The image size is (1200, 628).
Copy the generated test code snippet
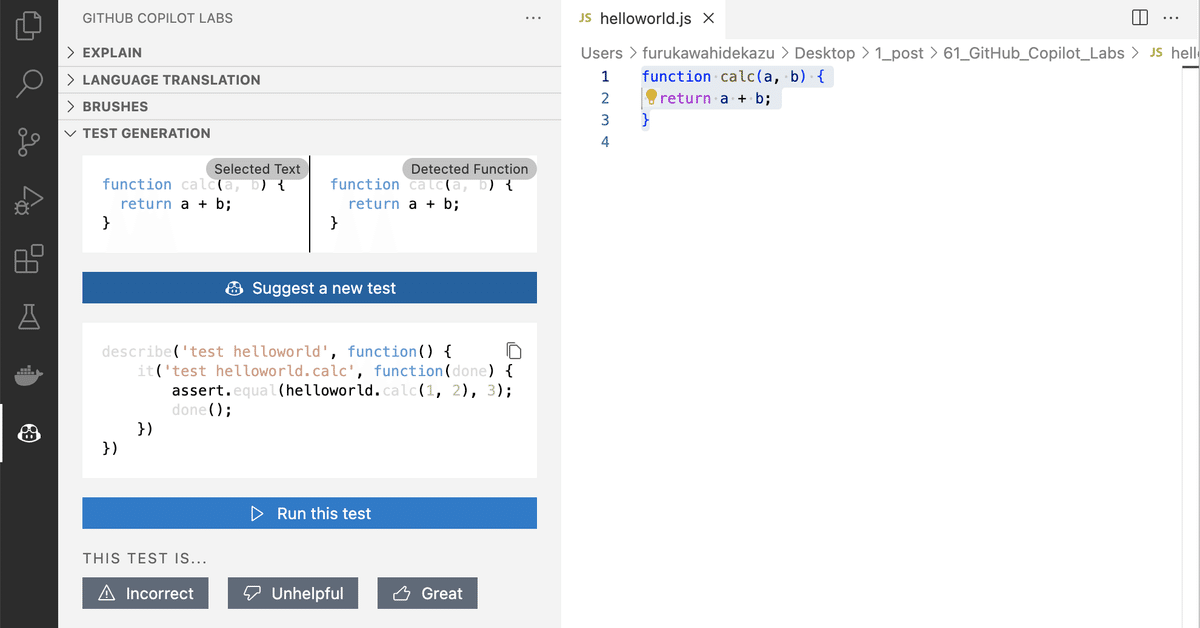[x=514, y=351]
